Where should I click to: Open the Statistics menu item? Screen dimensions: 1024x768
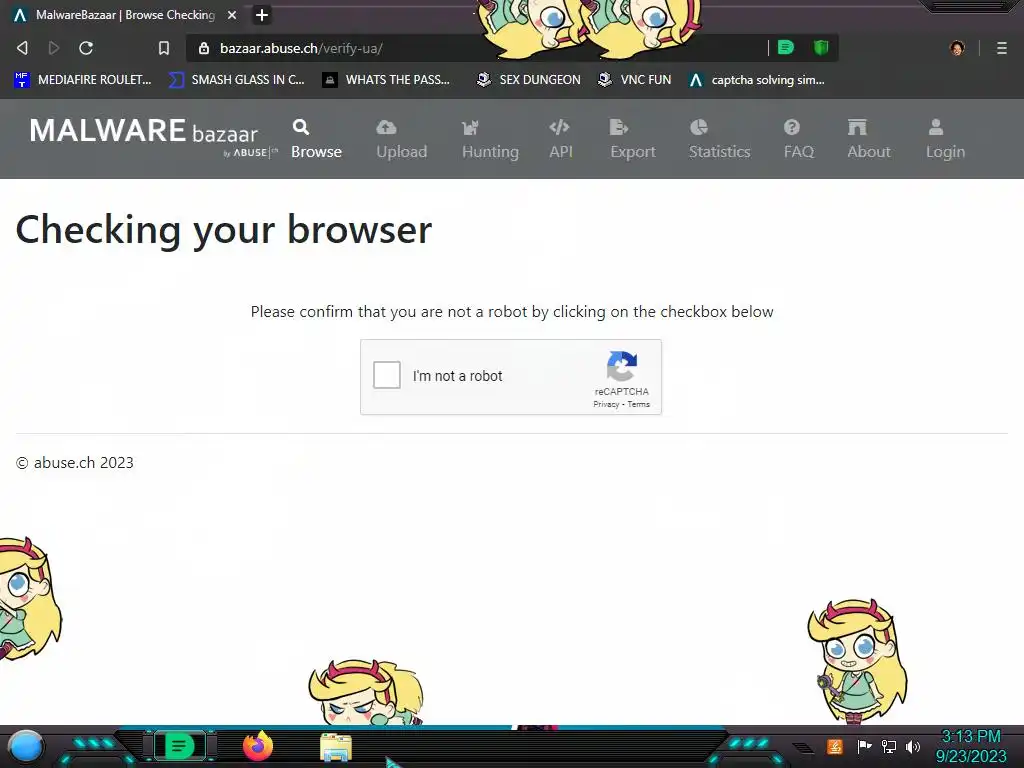[719, 139]
